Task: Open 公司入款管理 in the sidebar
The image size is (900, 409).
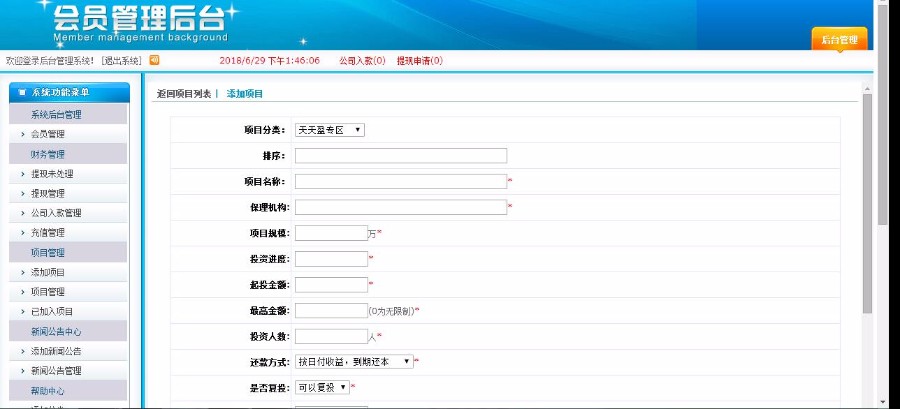Action: click(56, 213)
